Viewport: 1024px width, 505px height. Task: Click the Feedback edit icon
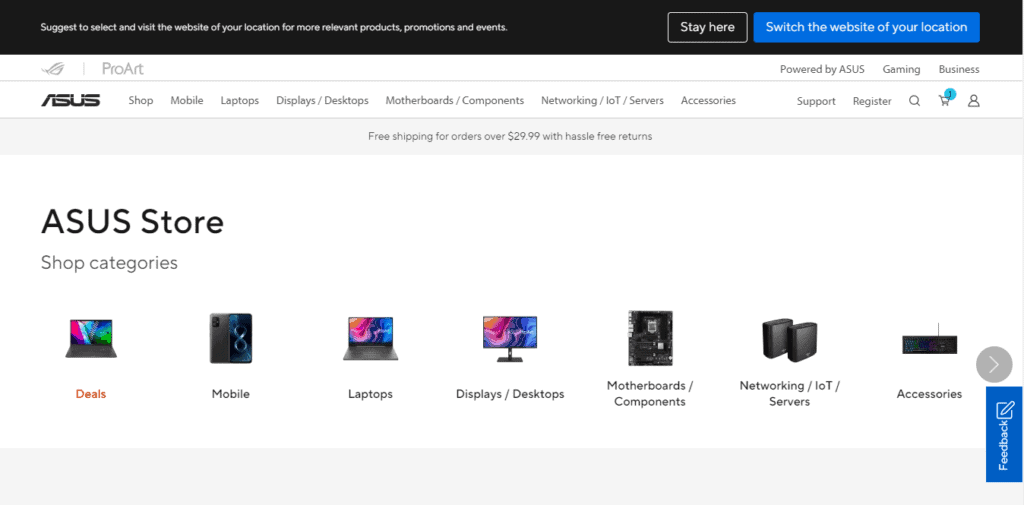click(x=1004, y=410)
